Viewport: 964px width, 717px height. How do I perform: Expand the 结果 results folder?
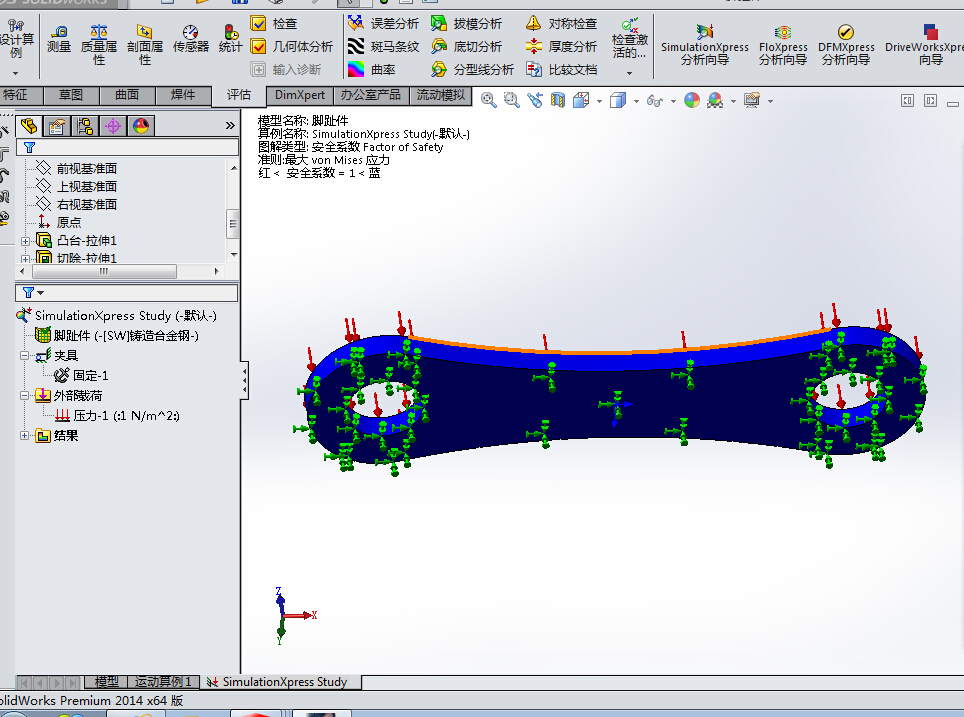[25, 435]
